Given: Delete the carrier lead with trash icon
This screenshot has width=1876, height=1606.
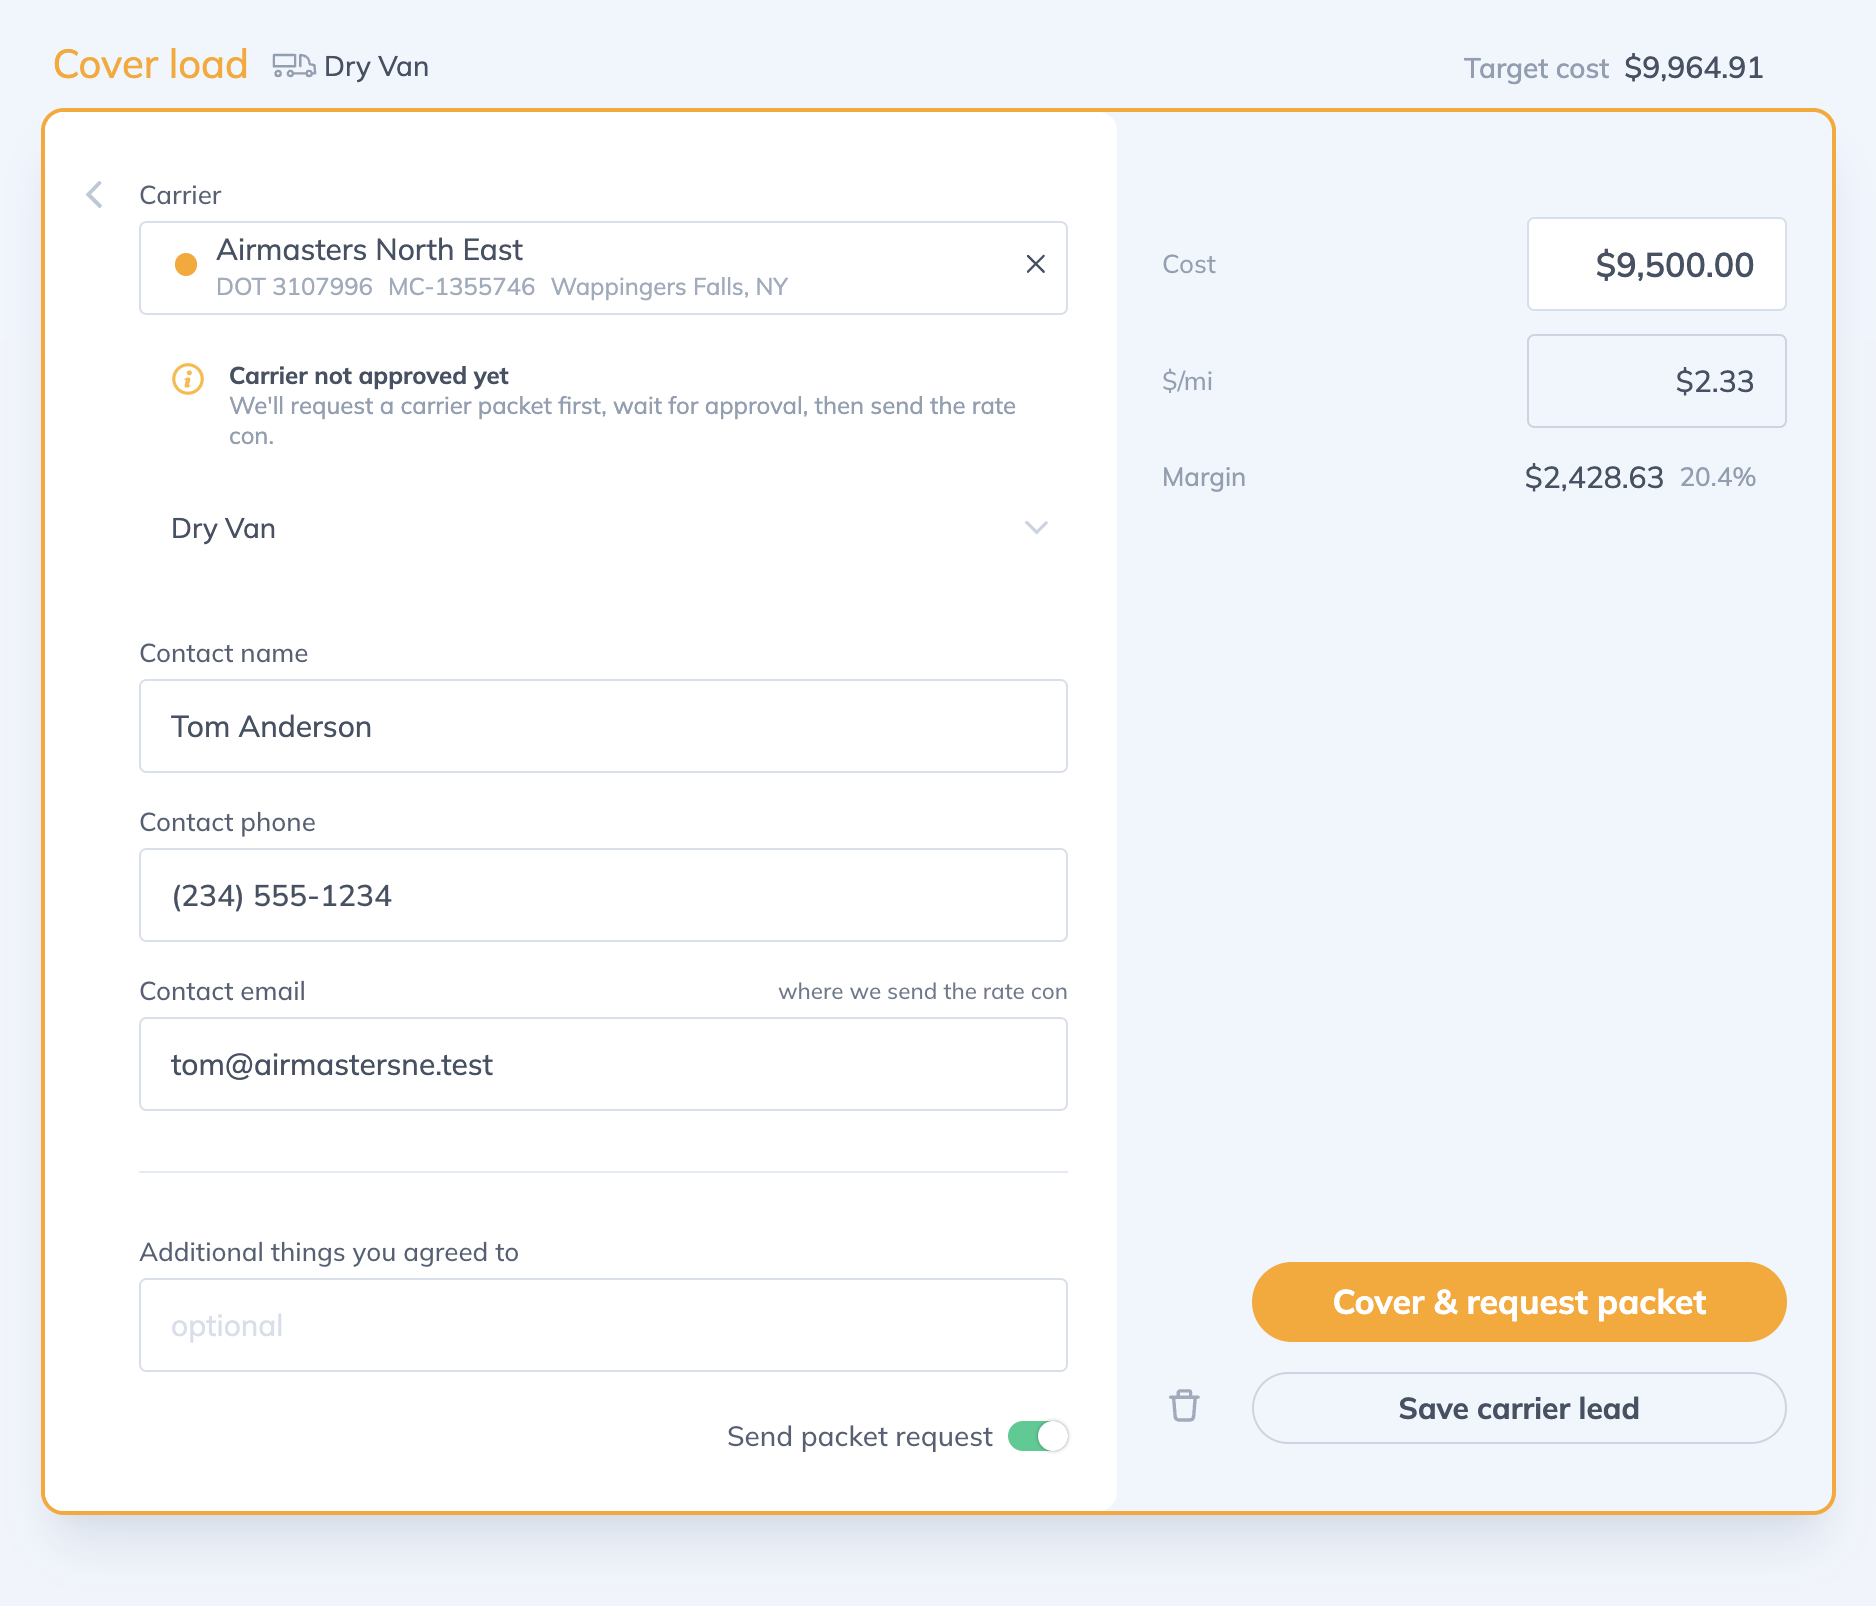Looking at the screenshot, I should (x=1184, y=1406).
